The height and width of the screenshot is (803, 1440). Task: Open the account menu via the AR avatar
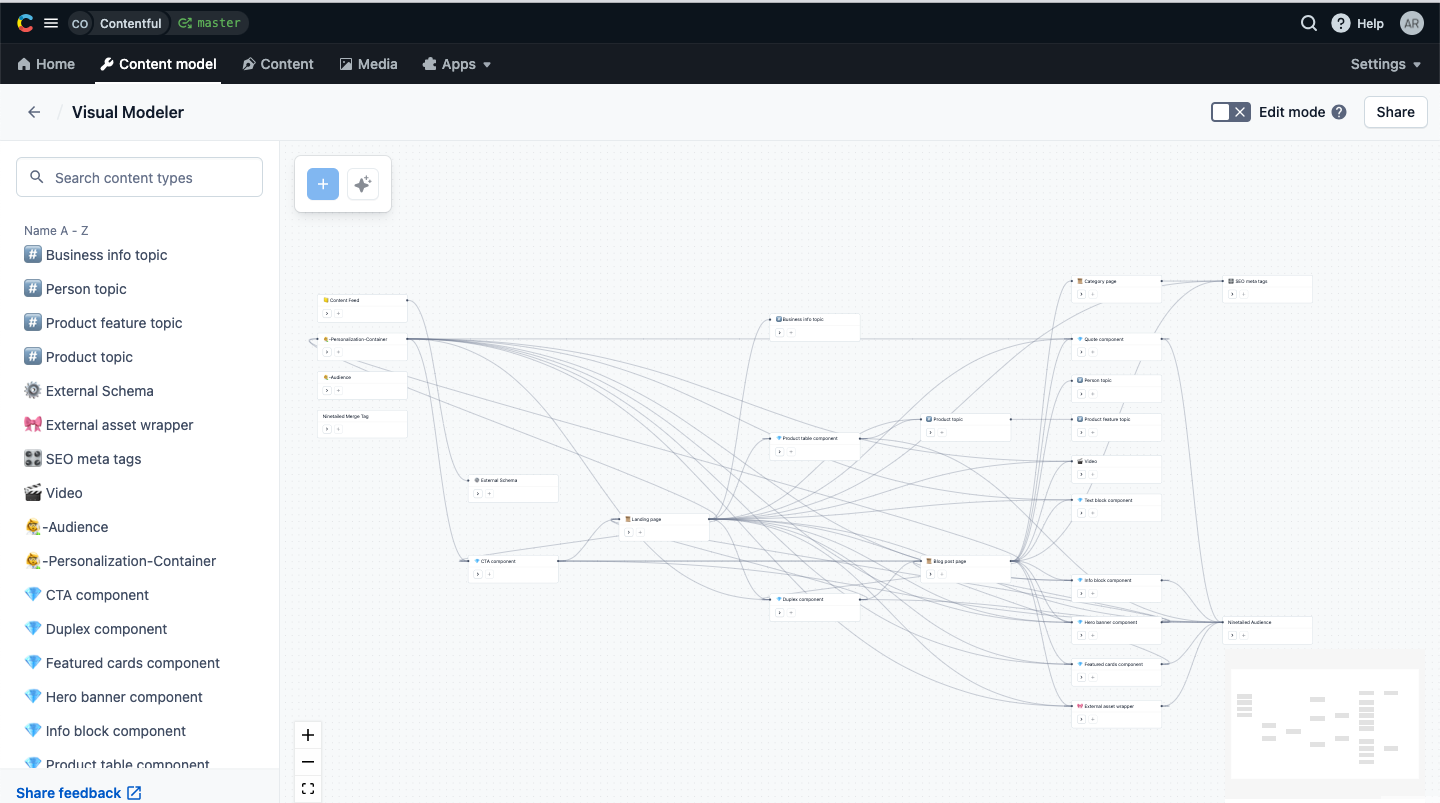1411,22
